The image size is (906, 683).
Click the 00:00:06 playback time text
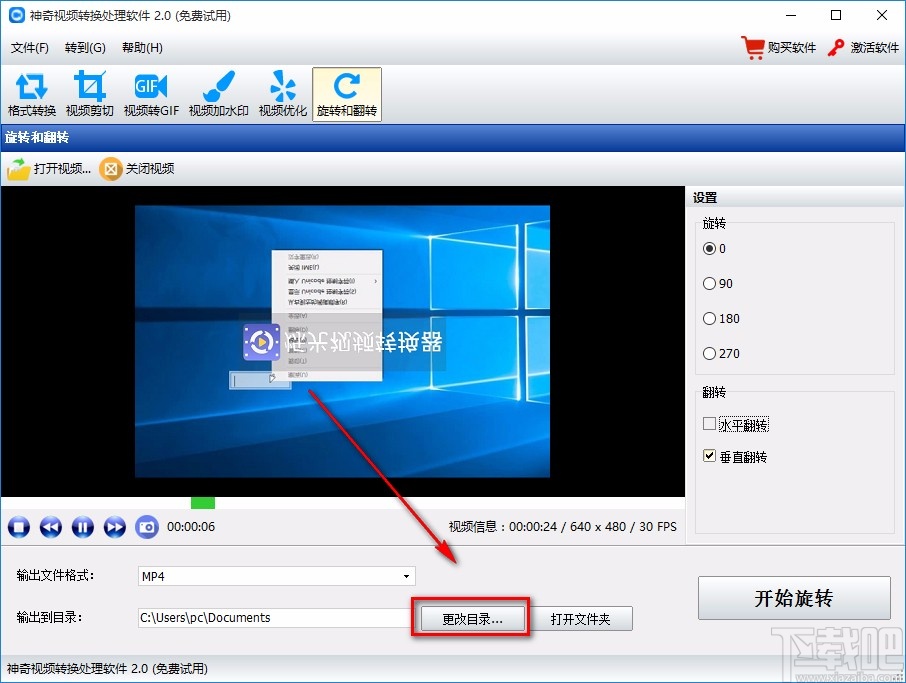[191, 527]
